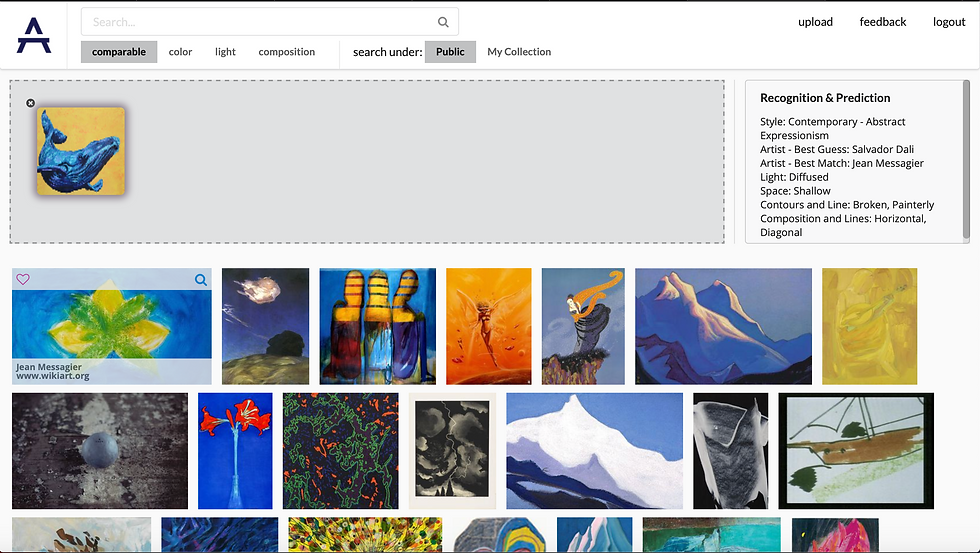This screenshot has height=553, width=980.
Task: Open the green and orange outlines abstract painting
Action: coord(341,451)
